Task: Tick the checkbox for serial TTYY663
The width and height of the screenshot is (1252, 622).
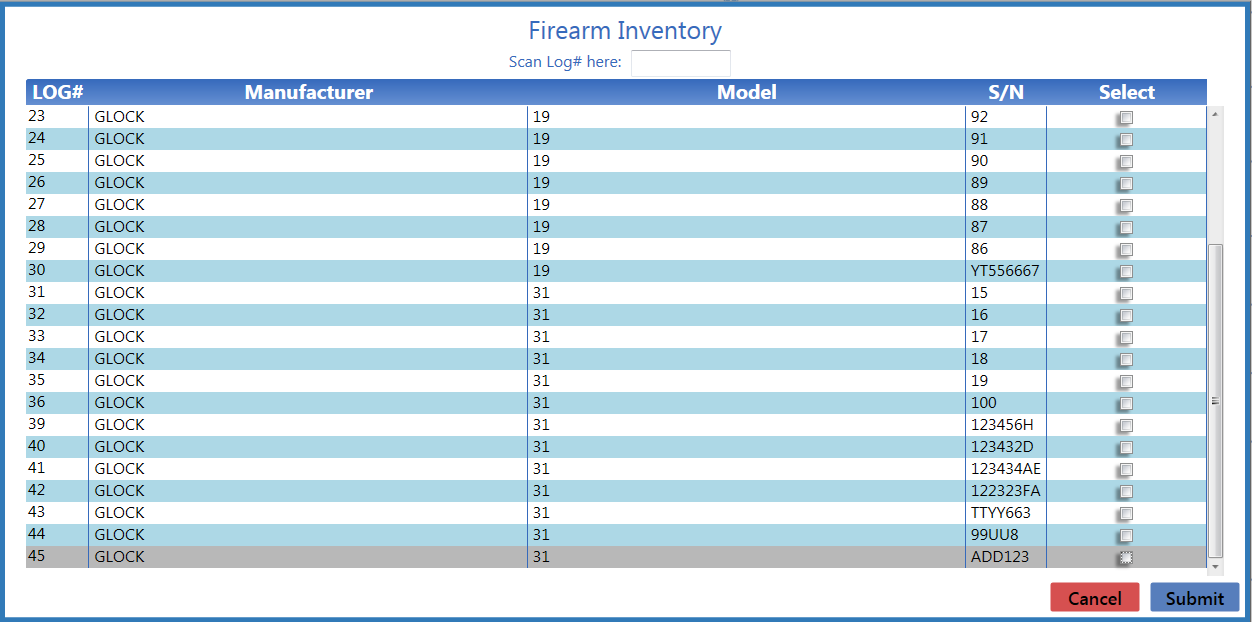Action: point(1126,514)
